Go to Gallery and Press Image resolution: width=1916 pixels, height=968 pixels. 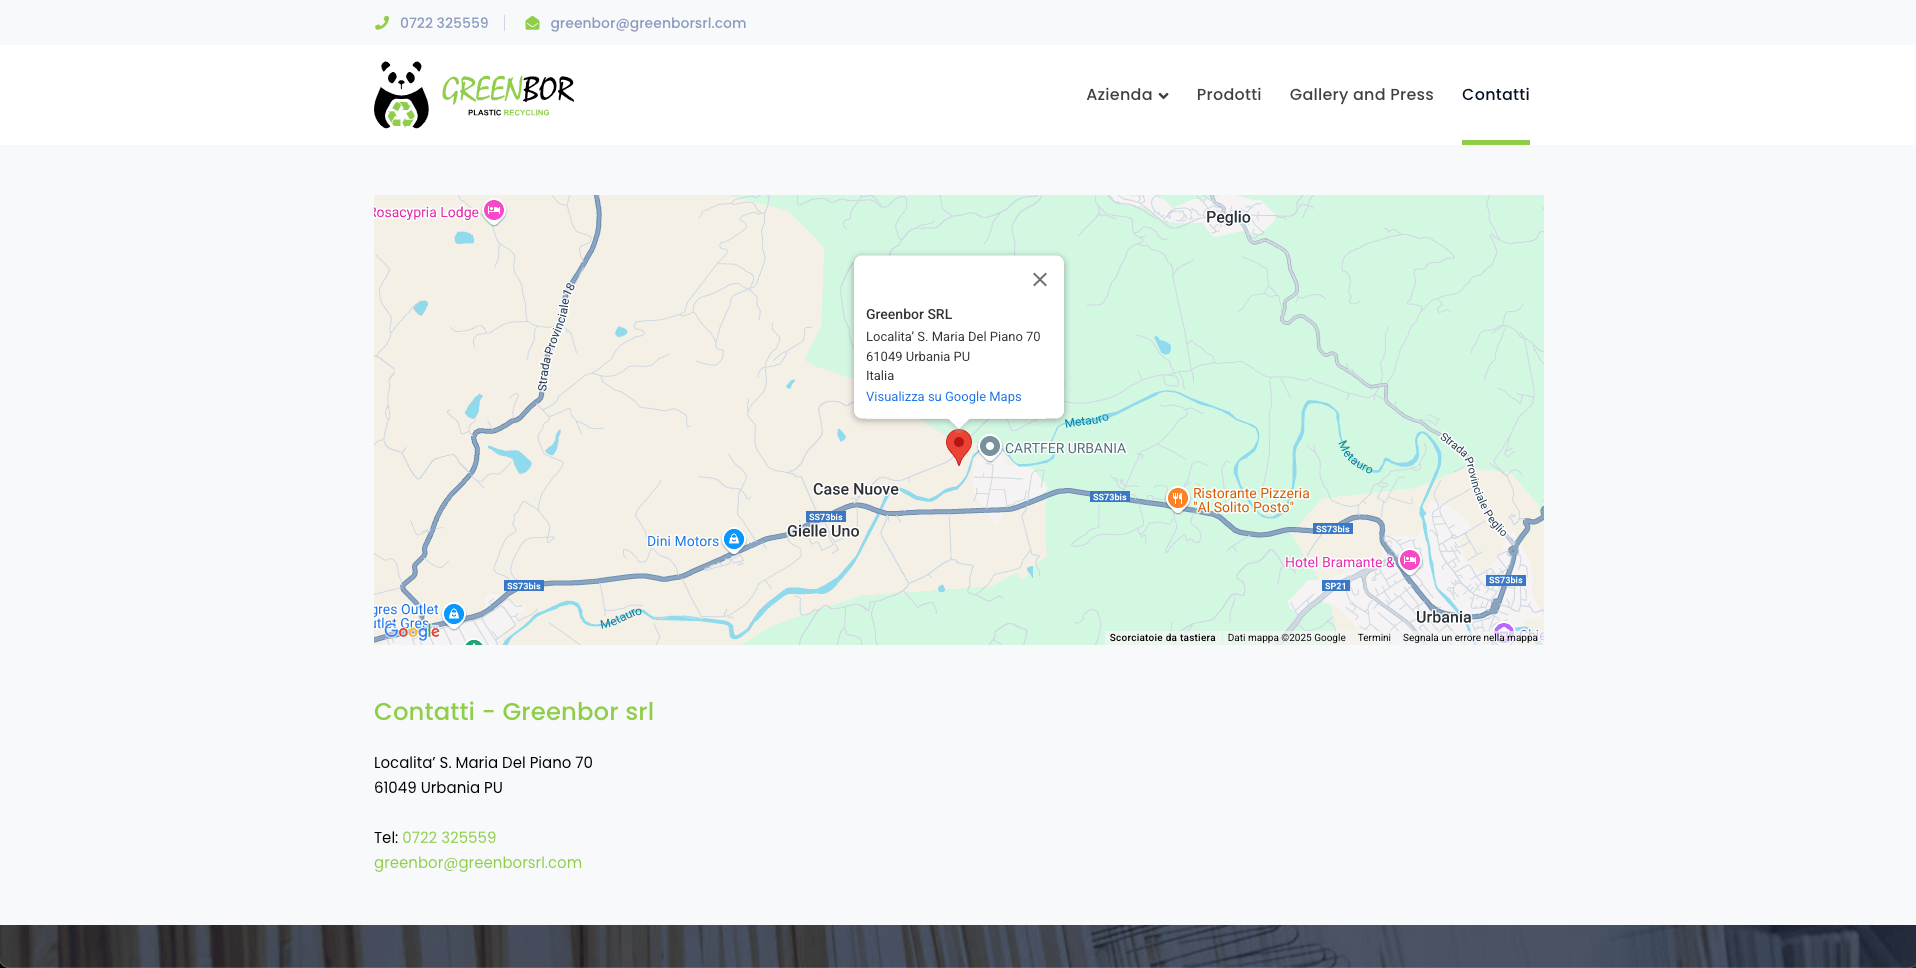(1361, 94)
